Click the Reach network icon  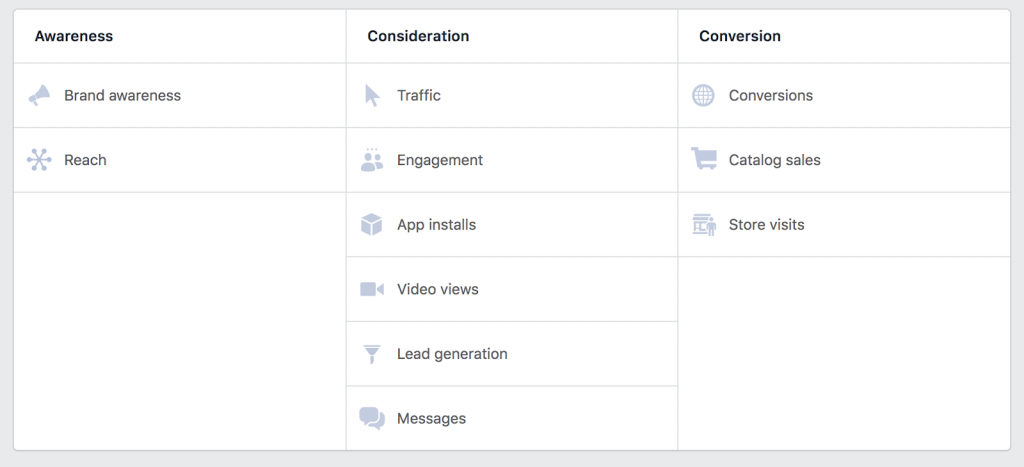tap(39, 160)
